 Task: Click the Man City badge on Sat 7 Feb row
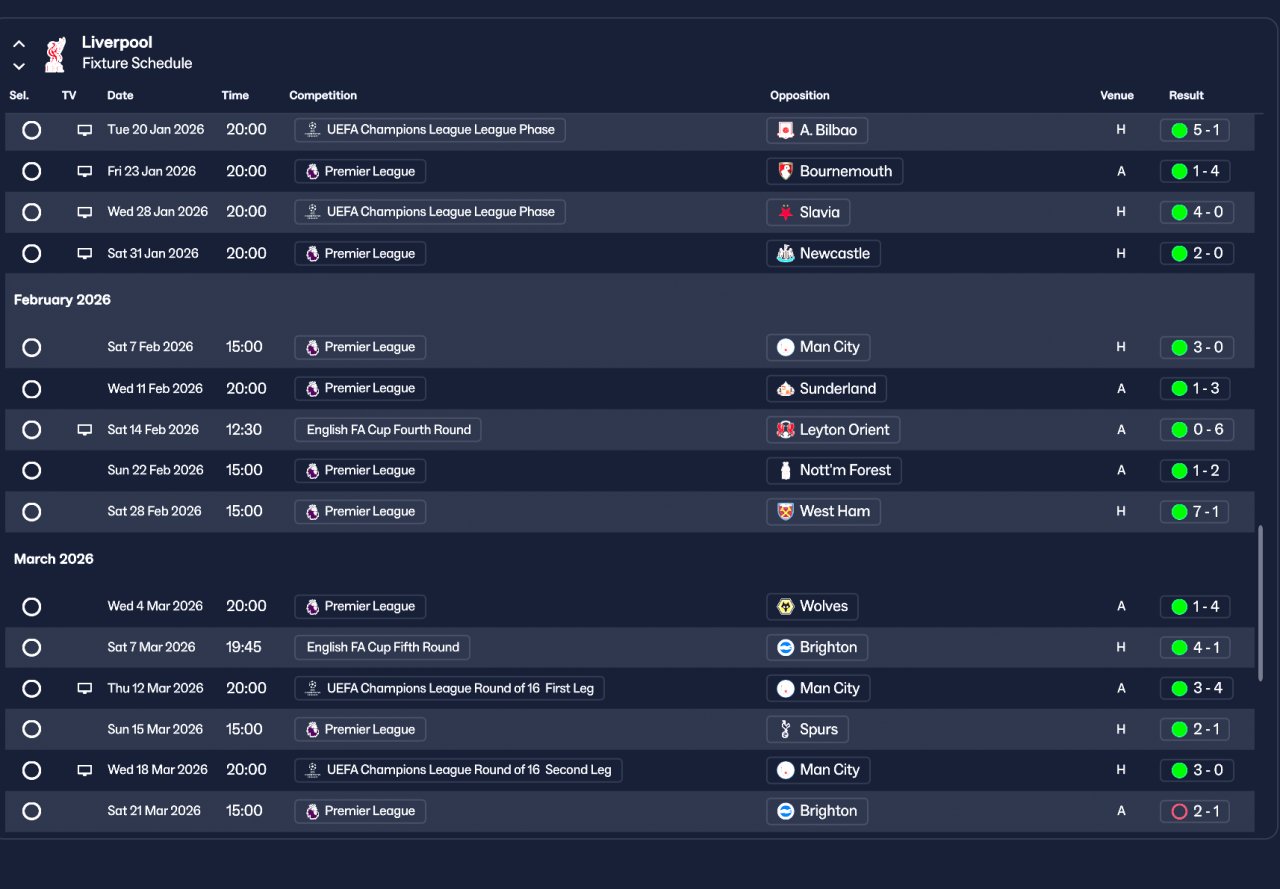[785, 347]
